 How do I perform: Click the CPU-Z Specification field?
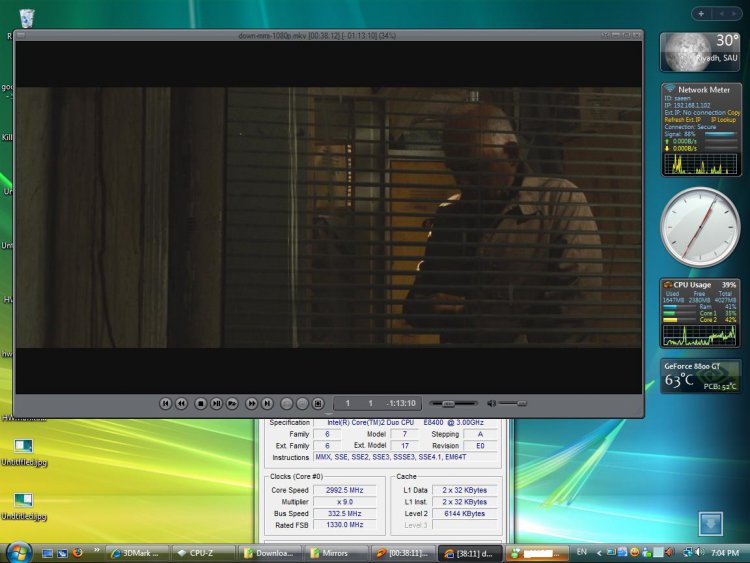tap(405, 422)
